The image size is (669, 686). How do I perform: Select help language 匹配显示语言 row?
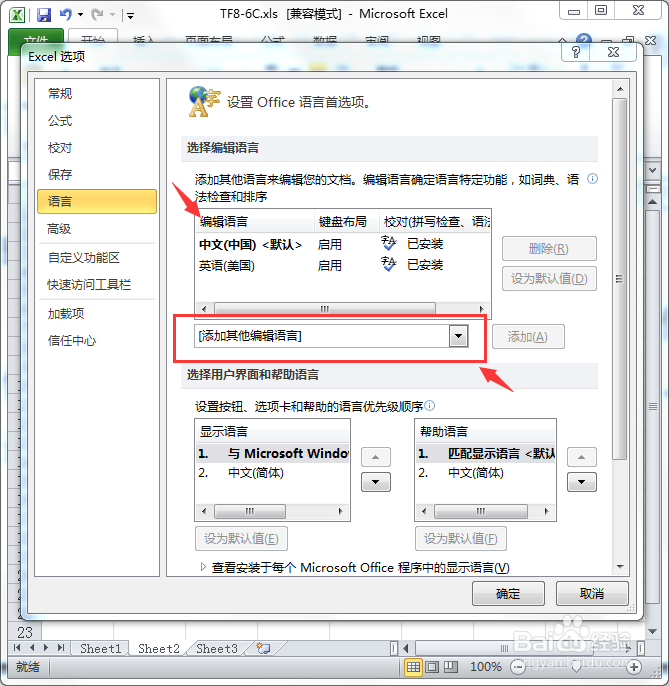click(x=485, y=453)
